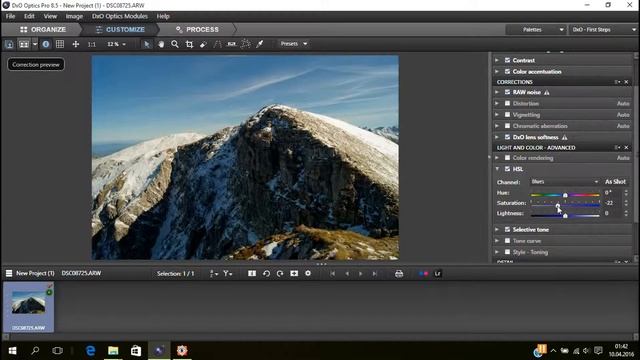Expand the RAW noise section
Viewport: 640px width, 360px height.
(x=497, y=92)
